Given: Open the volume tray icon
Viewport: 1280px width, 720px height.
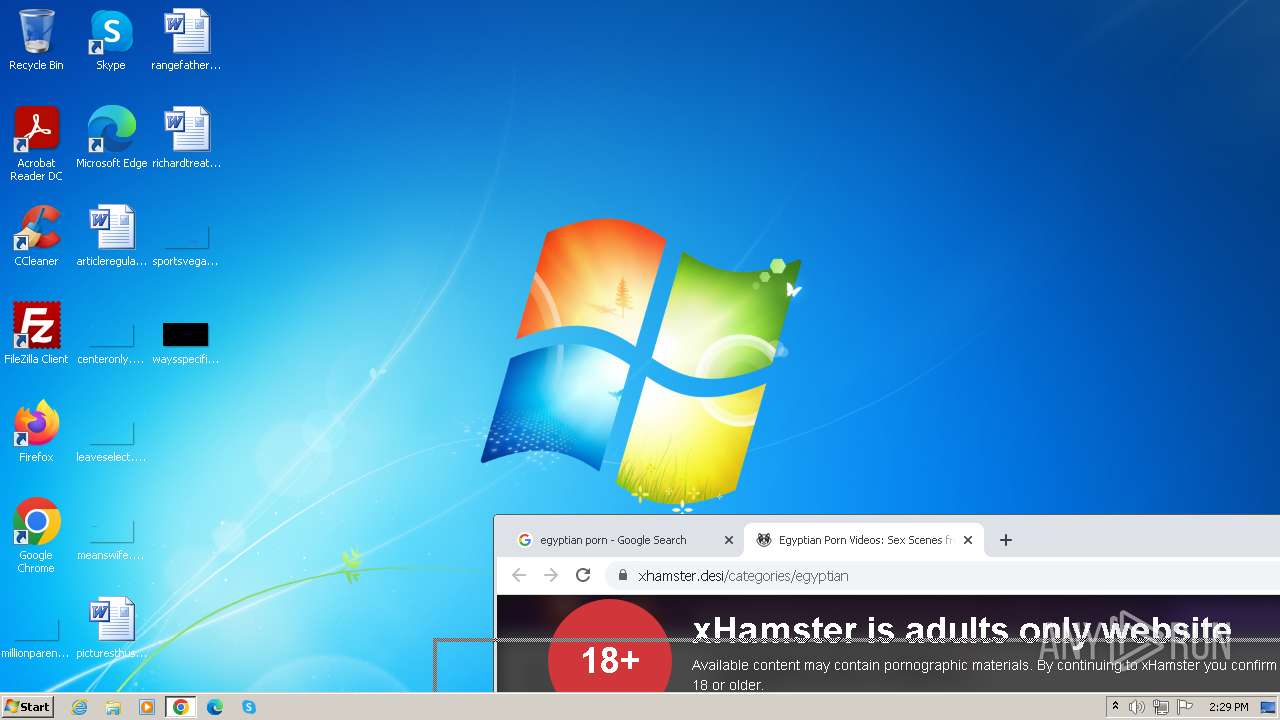Looking at the screenshot, I should (1137, 707).
